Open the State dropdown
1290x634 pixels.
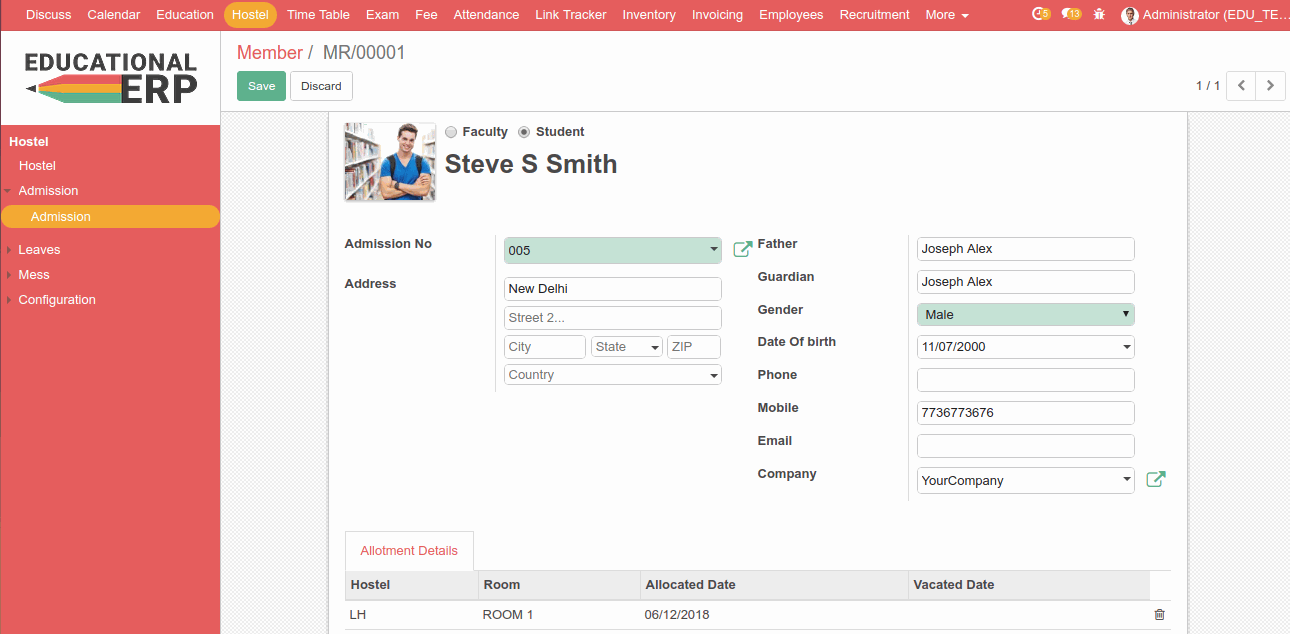pyautogui.click(x=627, y=347)
